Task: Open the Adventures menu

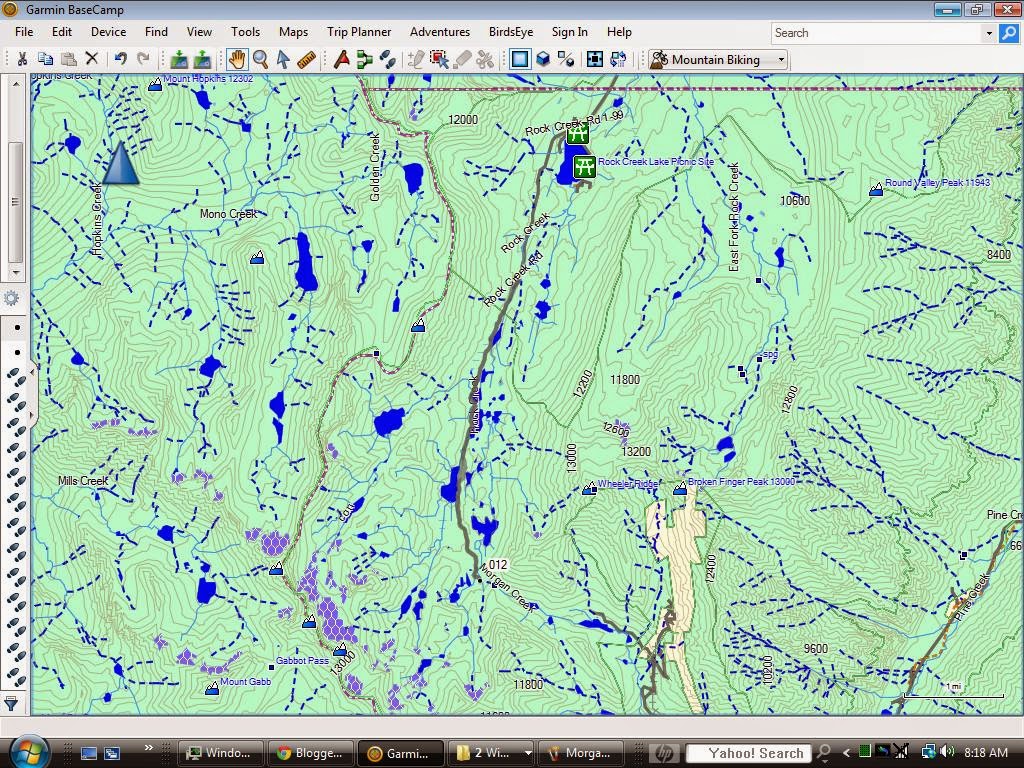Action: (440, 31)
